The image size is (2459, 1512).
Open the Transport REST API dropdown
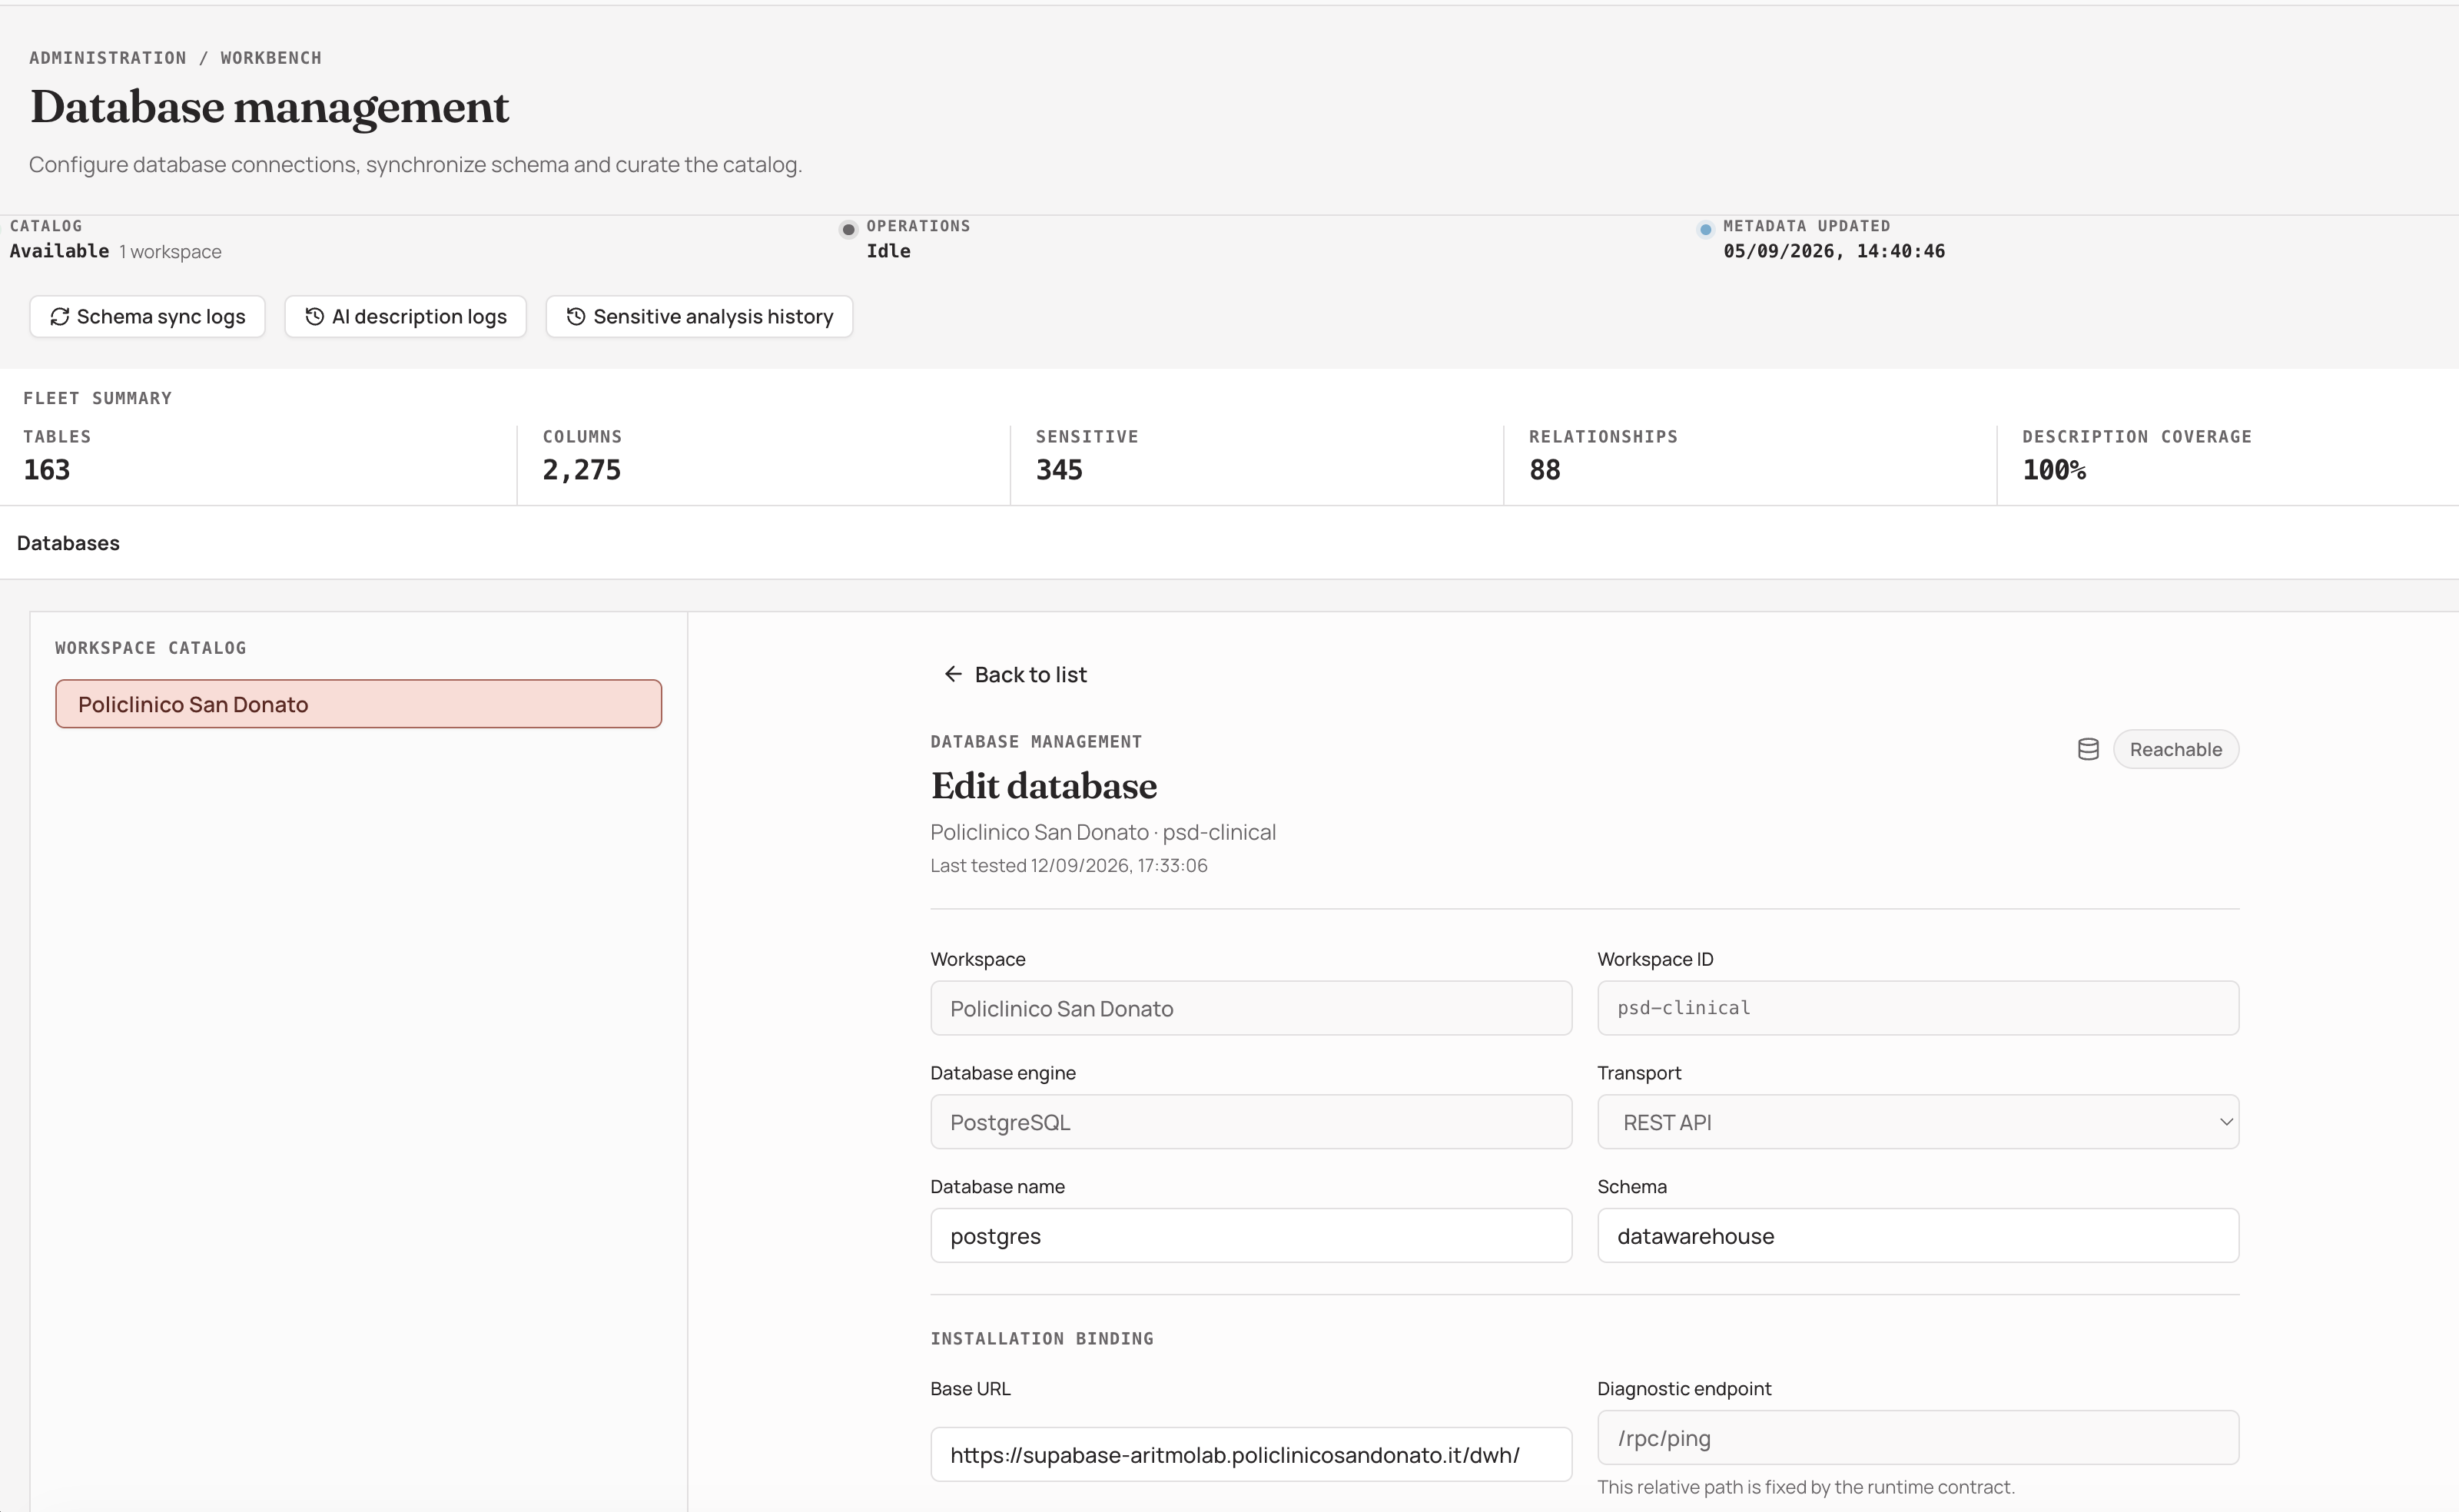(x=1917, y=1122)
